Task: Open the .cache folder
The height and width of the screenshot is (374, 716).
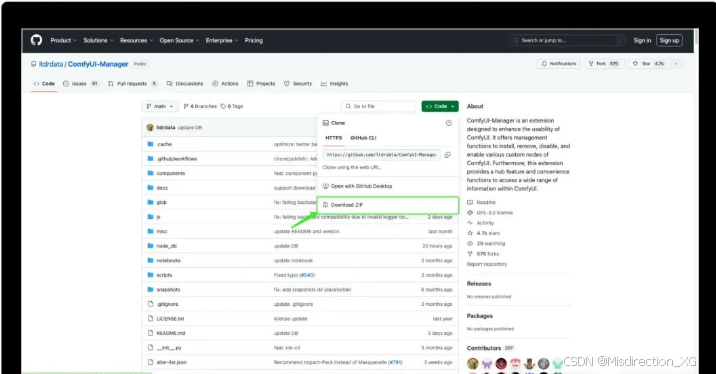Action: click(x=164, y=144)
